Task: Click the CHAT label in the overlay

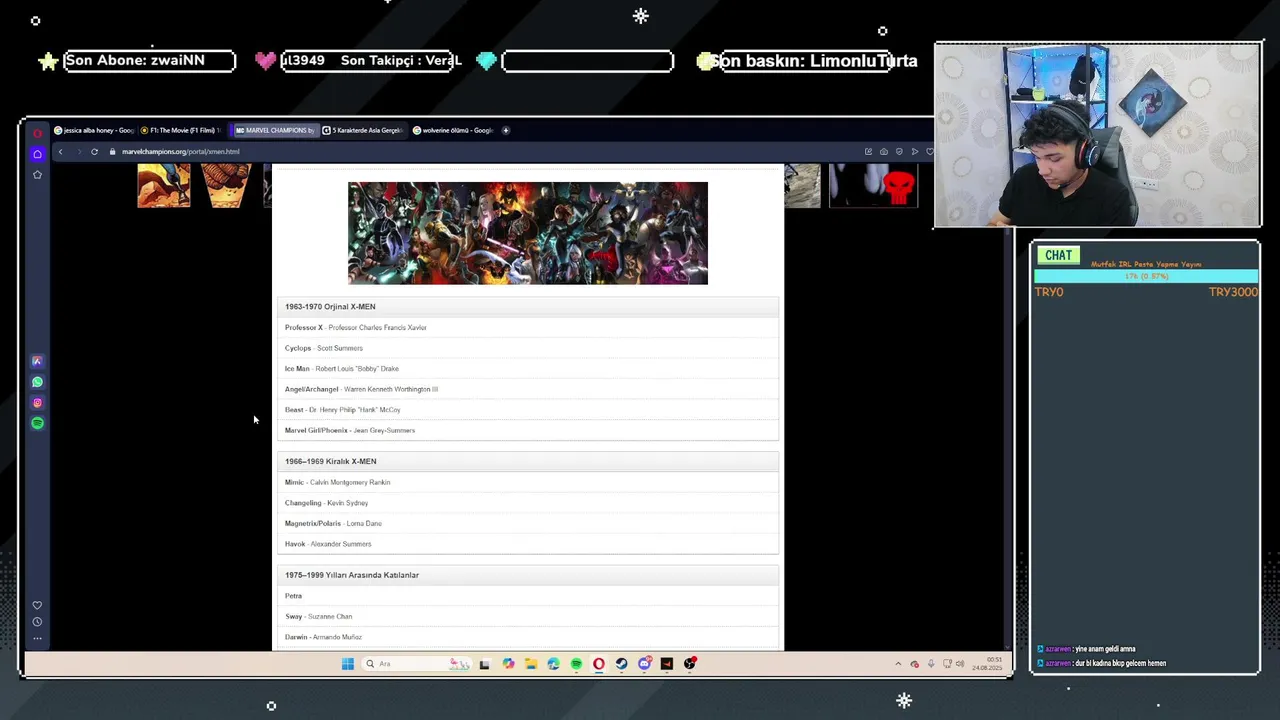Action: [1058, 255]
